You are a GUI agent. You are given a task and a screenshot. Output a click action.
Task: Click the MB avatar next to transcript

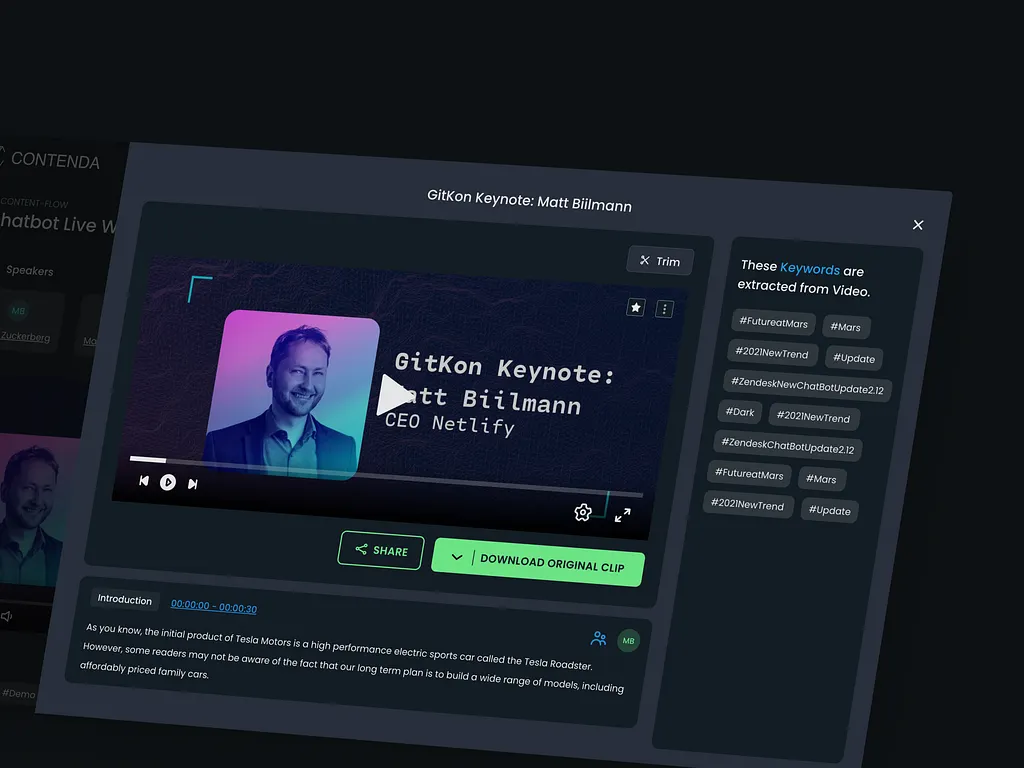click(x=629, y=640)
